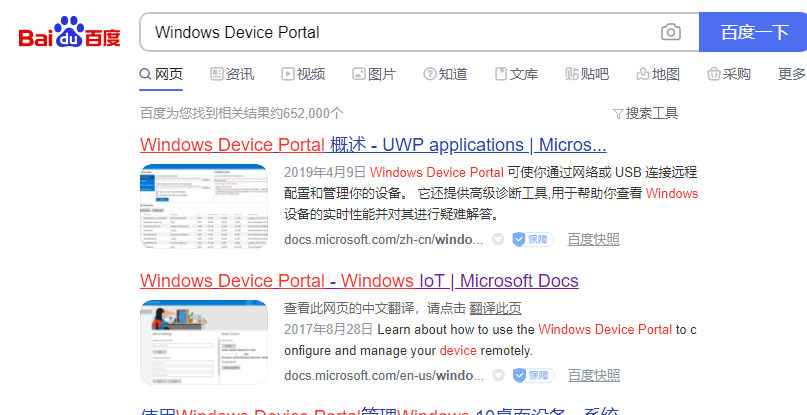Open camera image search icon
Screen dimensions: 807x415
pos(671,32)
